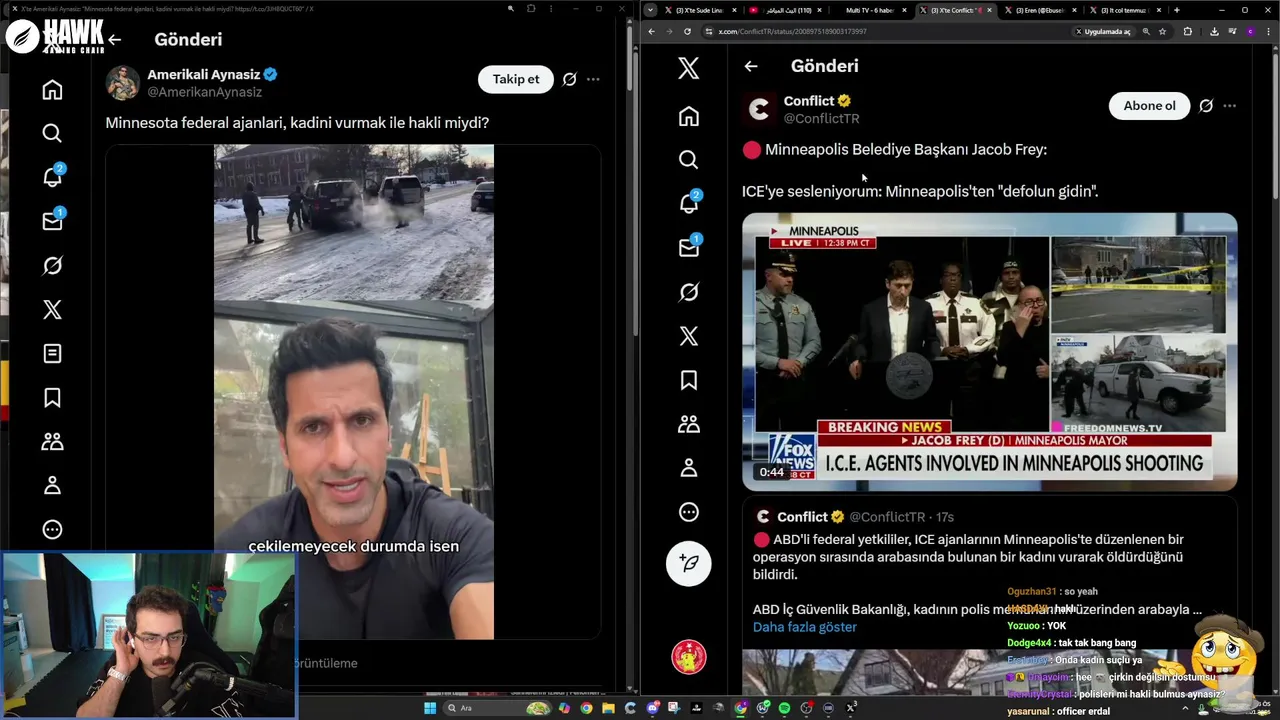Open Grok in right window sidebar
This screenshot has height=720, width=1280.
[x=688, y=292]
